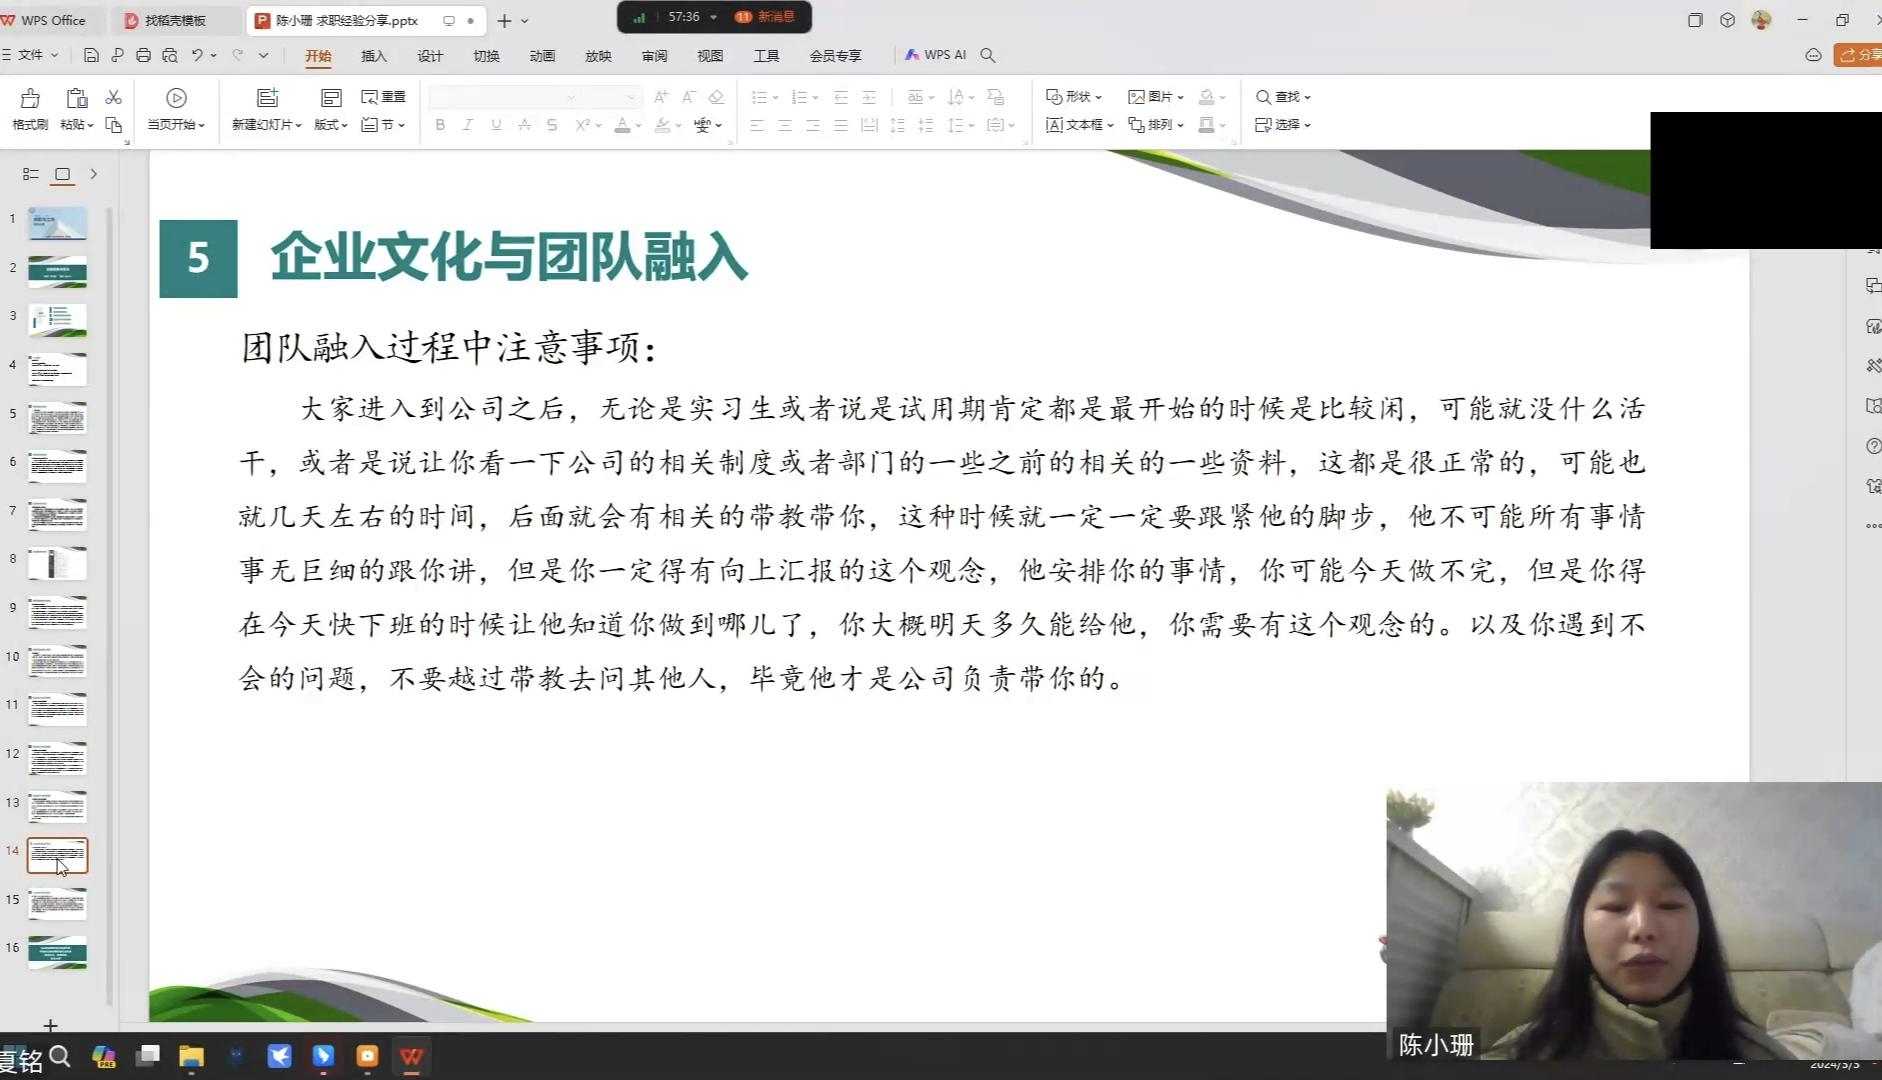Switch to the Design (设计) tab
Viewport: 1882px width, 1080px height.
coord(430,55)
